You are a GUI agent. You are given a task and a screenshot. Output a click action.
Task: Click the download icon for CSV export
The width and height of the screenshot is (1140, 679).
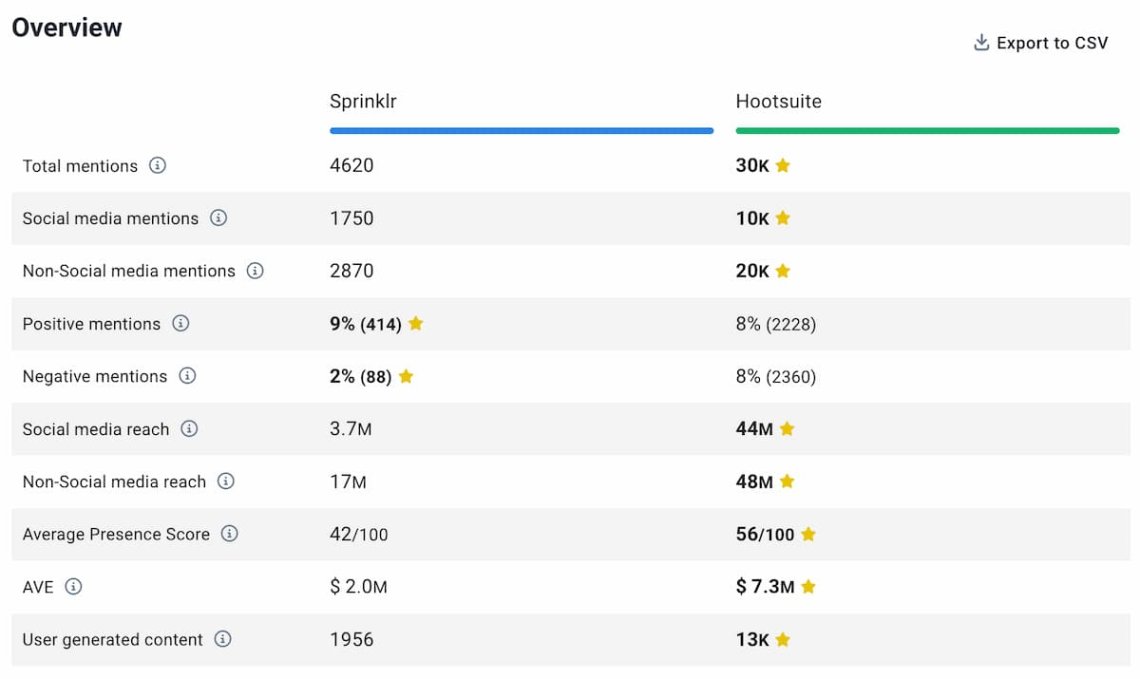click(981, 43)
